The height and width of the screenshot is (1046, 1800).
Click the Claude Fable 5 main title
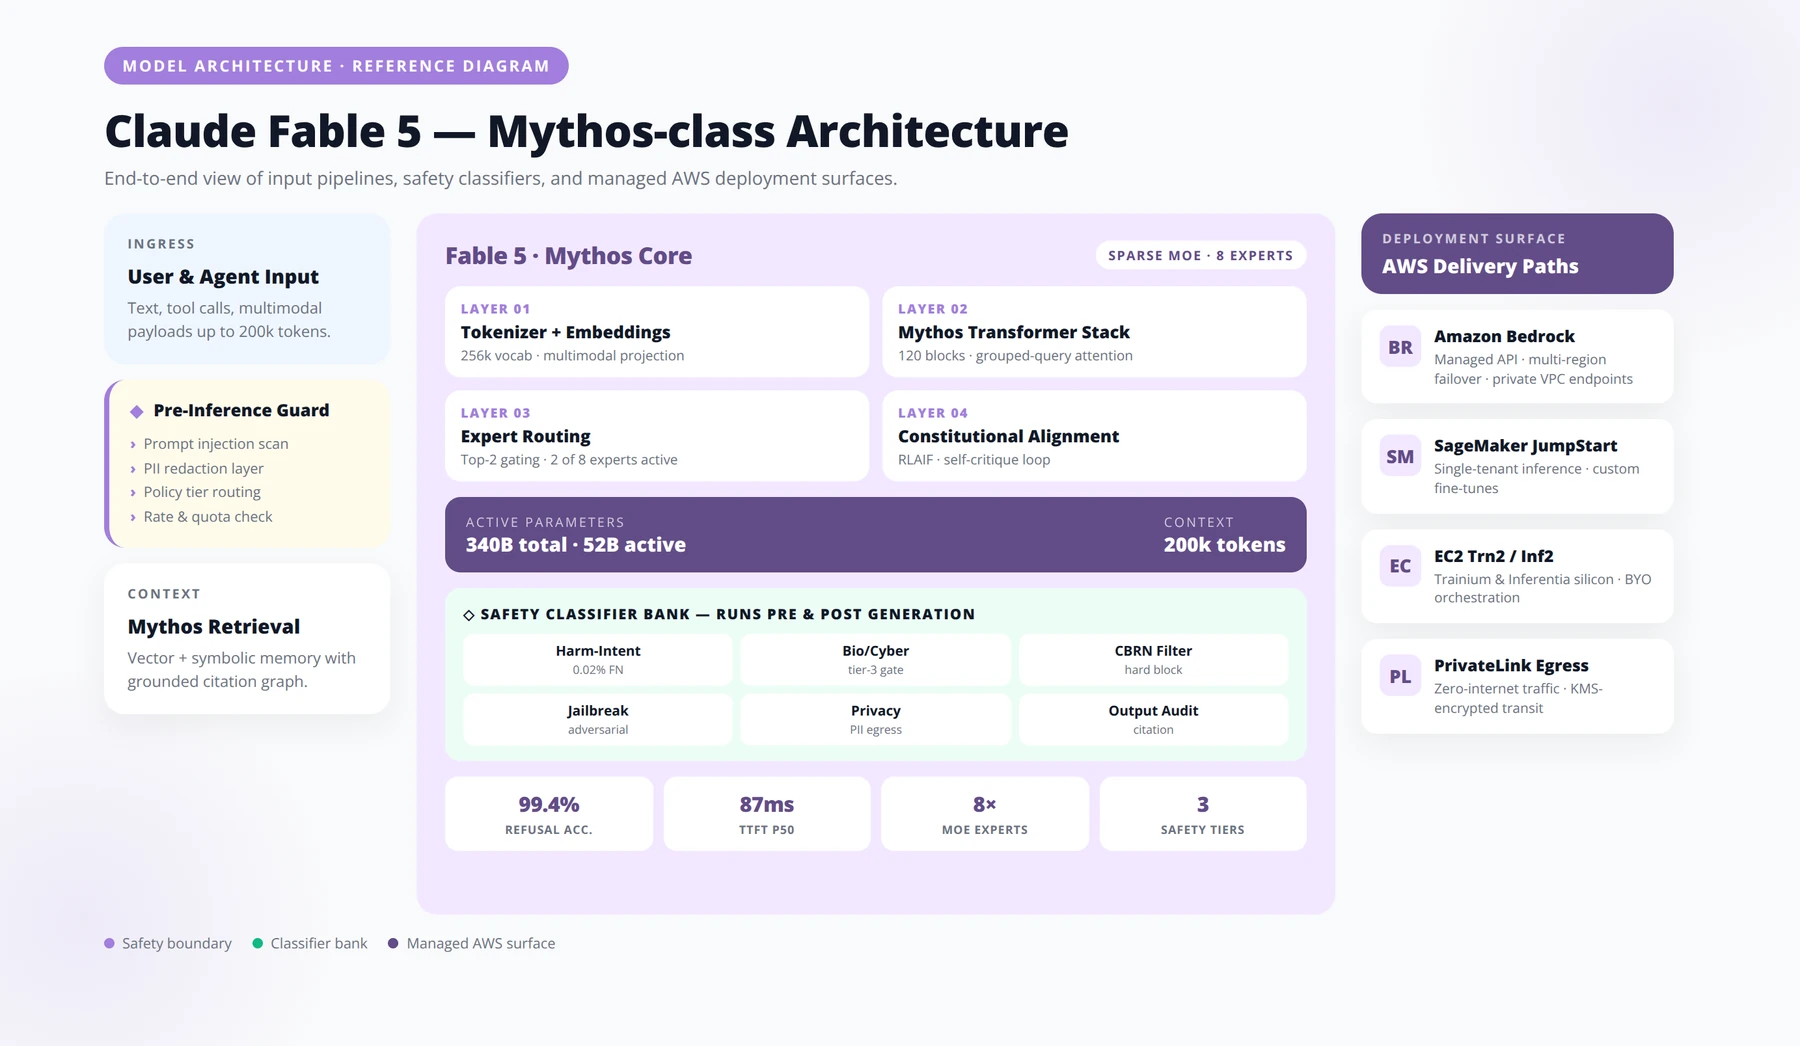(586, 132)
